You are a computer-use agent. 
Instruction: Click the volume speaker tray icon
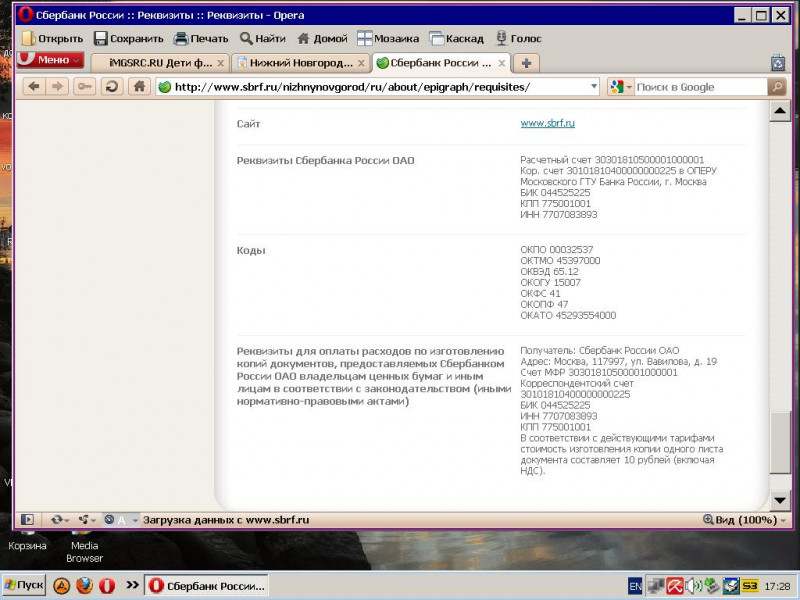(x=693, y=586)
